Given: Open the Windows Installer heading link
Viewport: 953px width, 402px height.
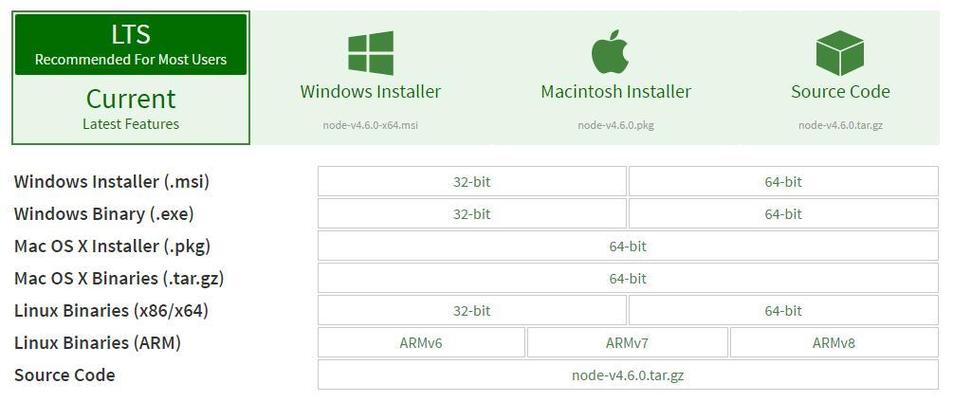Looking at the screenshot, I should click(x=371, y=92).
